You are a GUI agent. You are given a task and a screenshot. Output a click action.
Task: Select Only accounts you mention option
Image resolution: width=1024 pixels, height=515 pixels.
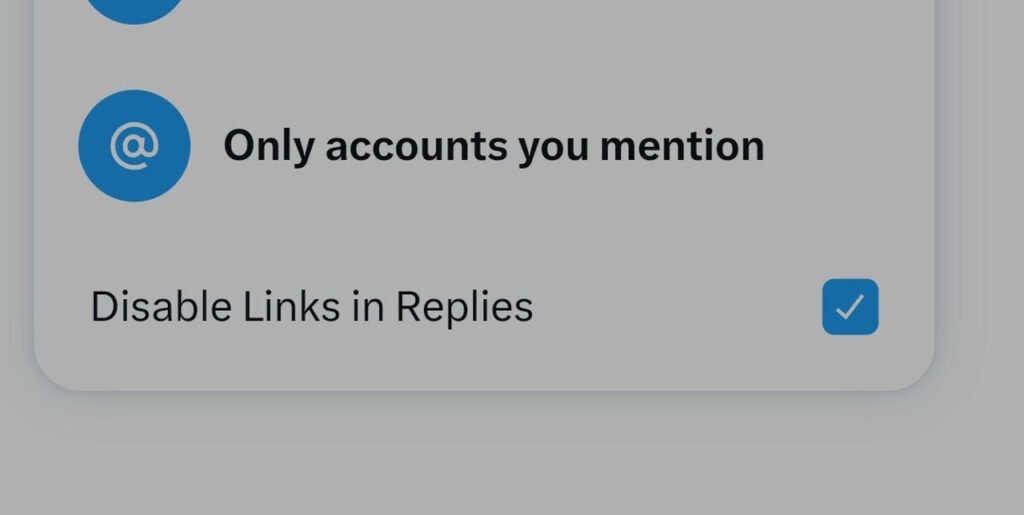(493, 146)
